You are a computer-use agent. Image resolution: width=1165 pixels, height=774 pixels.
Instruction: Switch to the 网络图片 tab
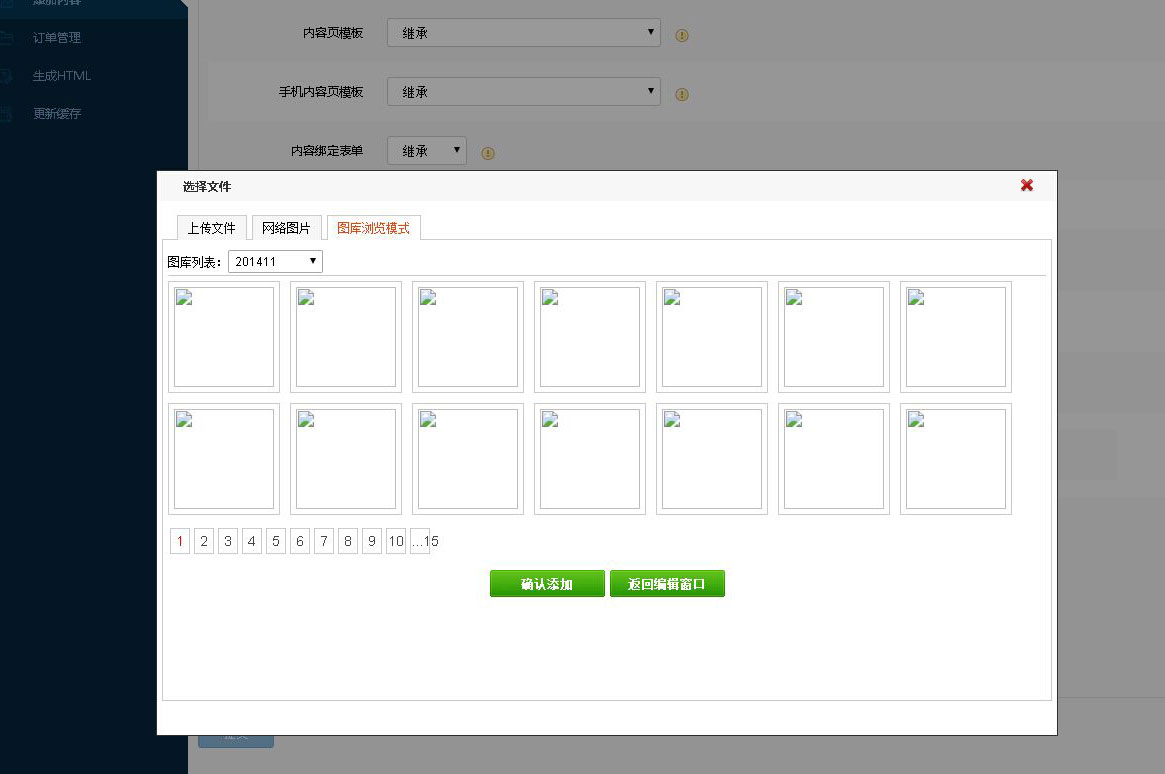click(286, 227)
